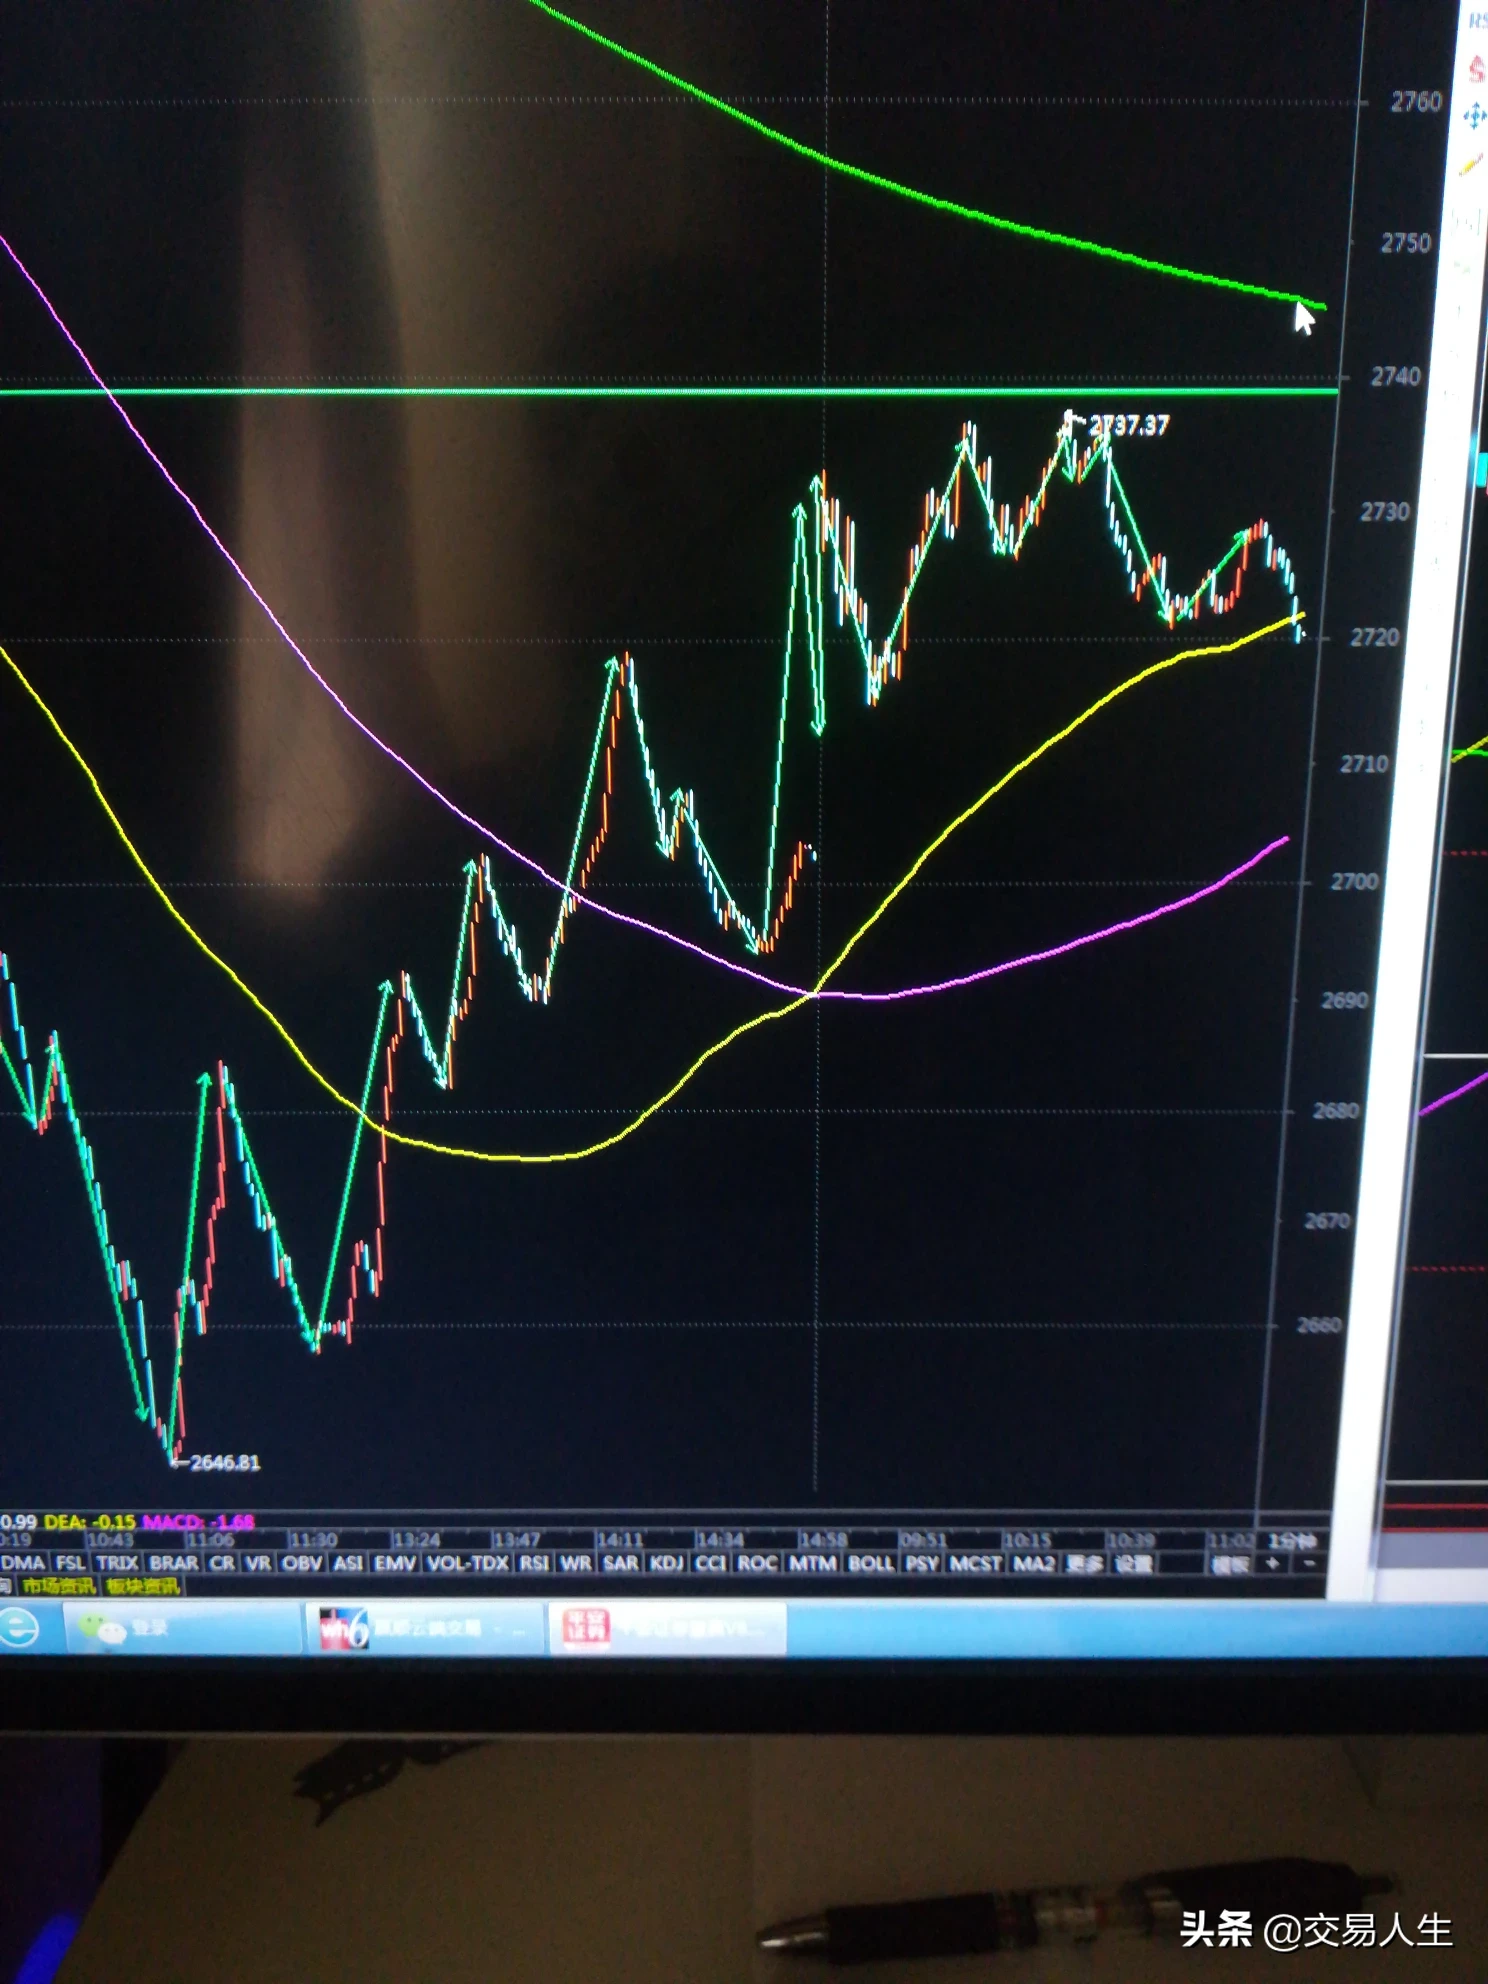Click the 2690 price axis label
1488x1984 pixels.
coord(1346,1000)
